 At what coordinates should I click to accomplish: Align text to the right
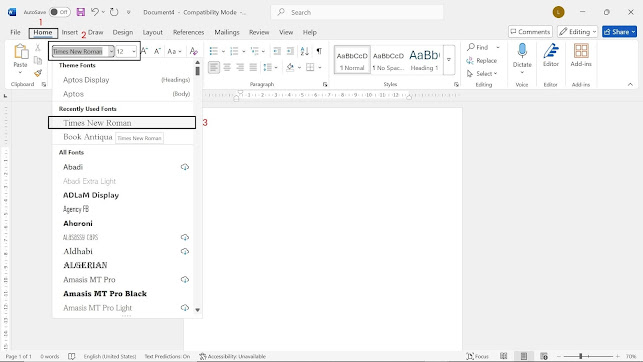[x=240, y=67]
